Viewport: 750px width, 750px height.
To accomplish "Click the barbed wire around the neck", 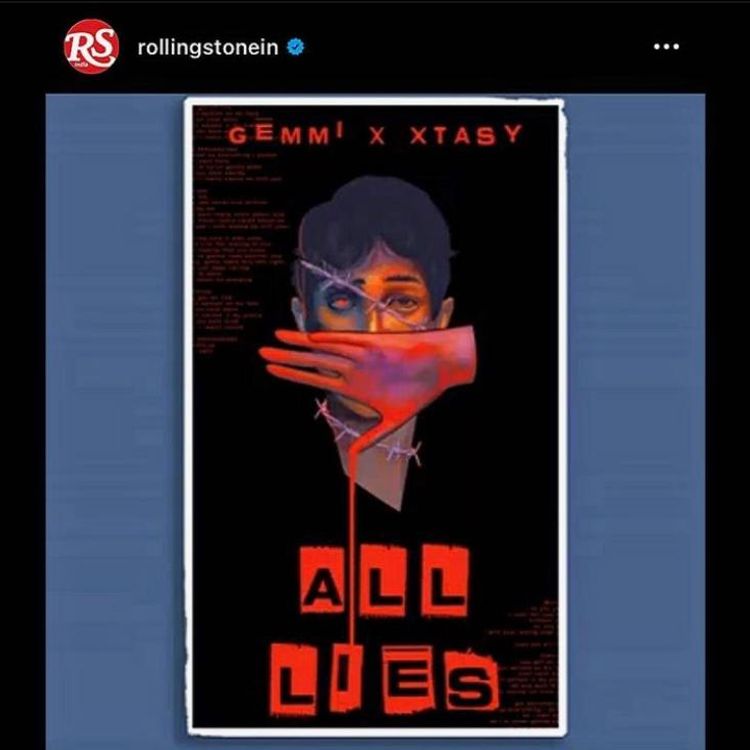I will click(368, 433).
